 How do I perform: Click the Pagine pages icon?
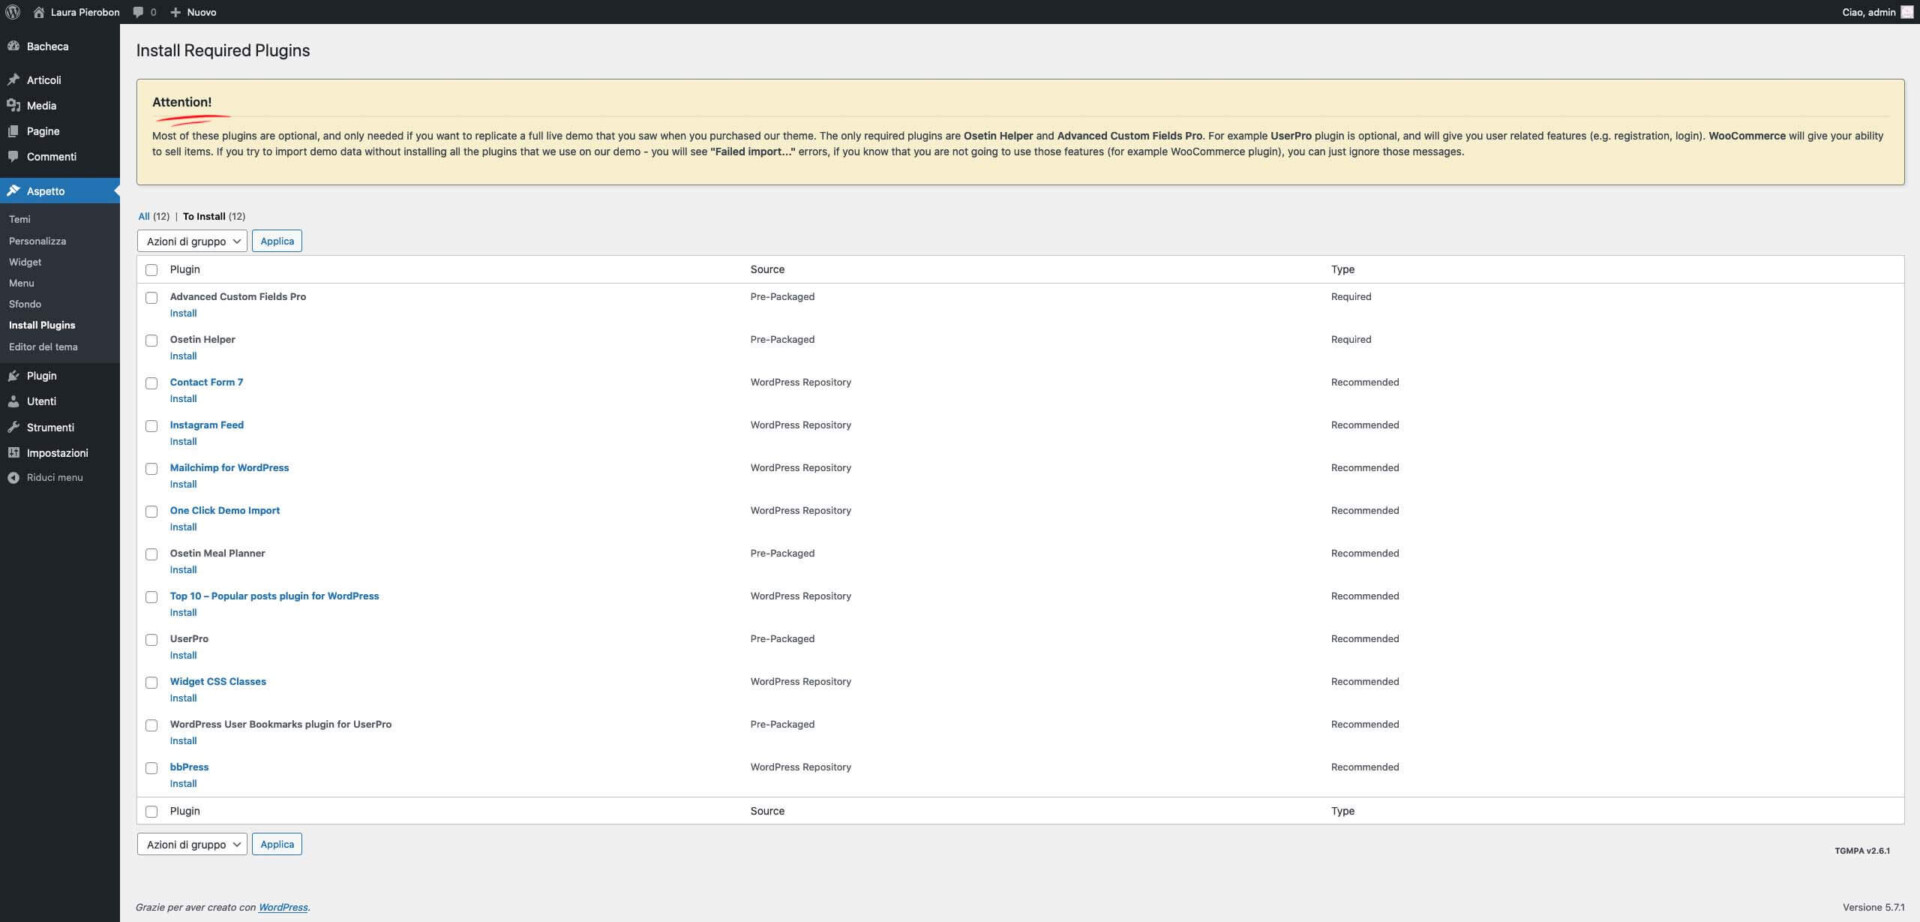pos(13,131)
